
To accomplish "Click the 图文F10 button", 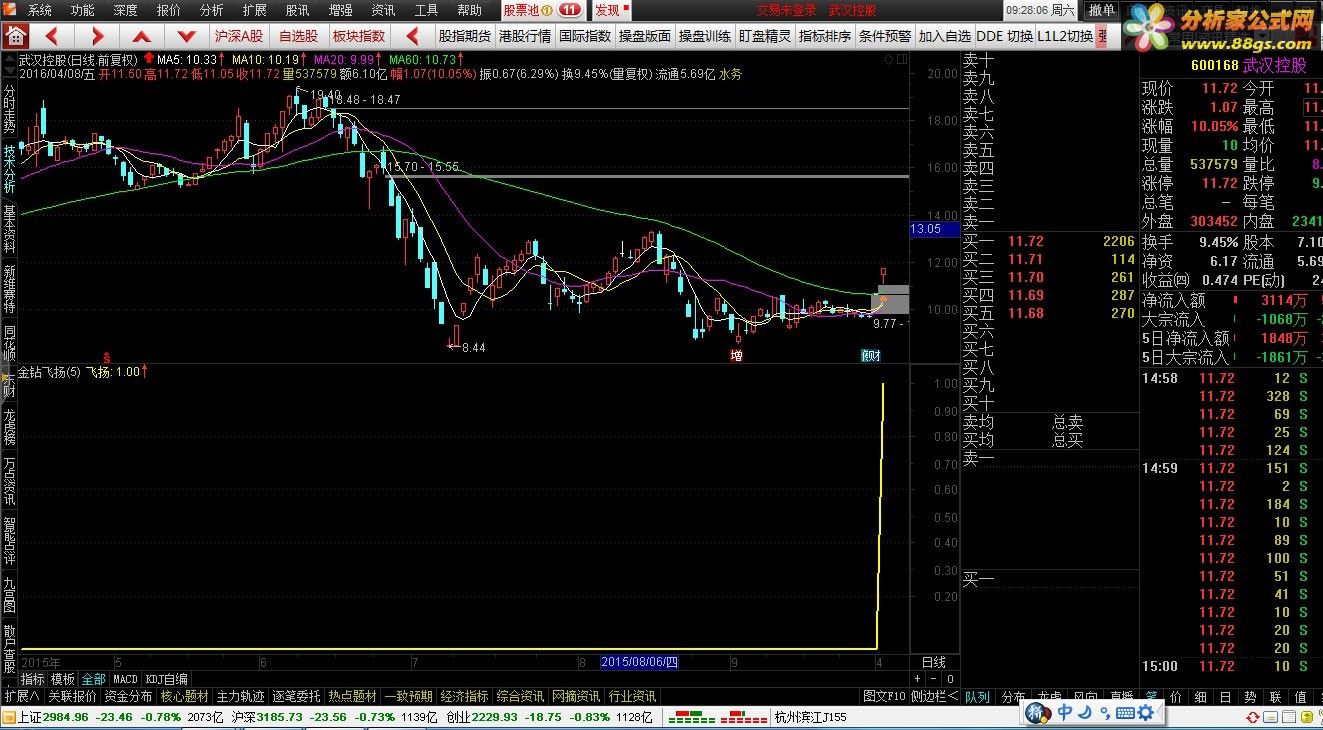I will click(x=884, y=696).
